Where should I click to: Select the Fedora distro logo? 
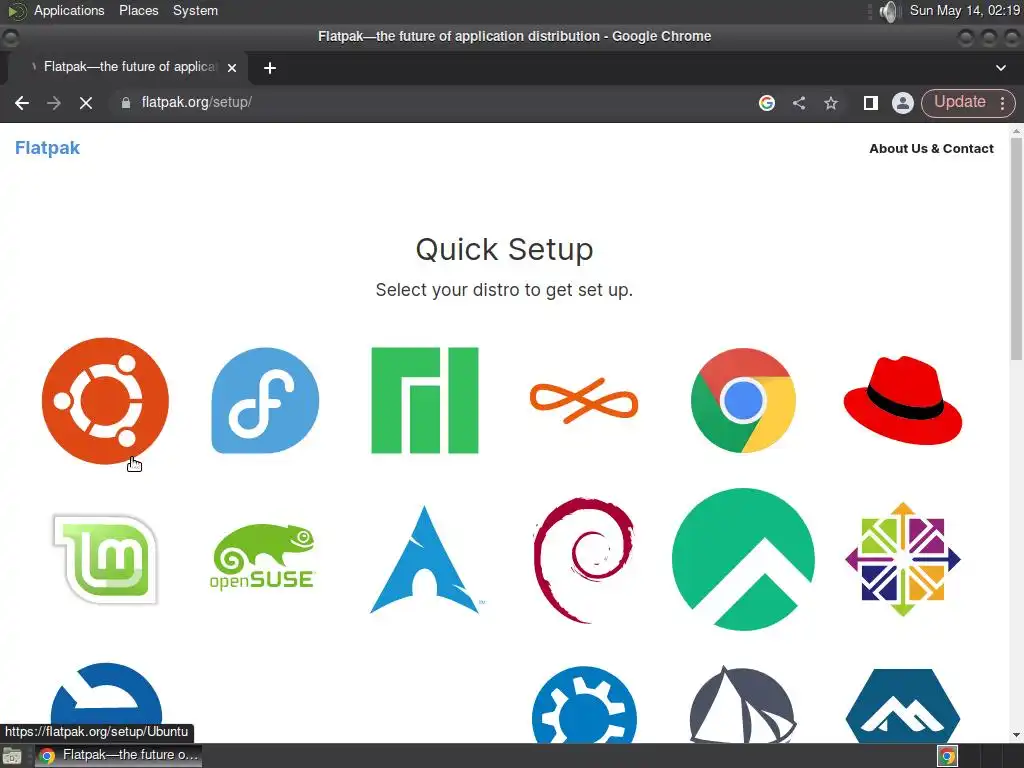[265, 400]
